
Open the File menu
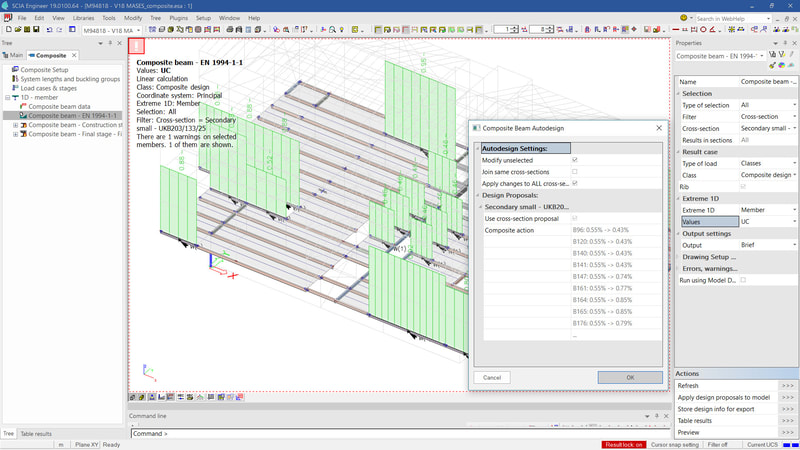pos(22,18)
